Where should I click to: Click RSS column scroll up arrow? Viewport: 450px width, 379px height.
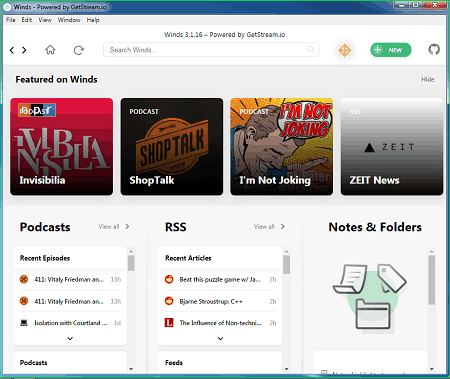click(286, 251)
